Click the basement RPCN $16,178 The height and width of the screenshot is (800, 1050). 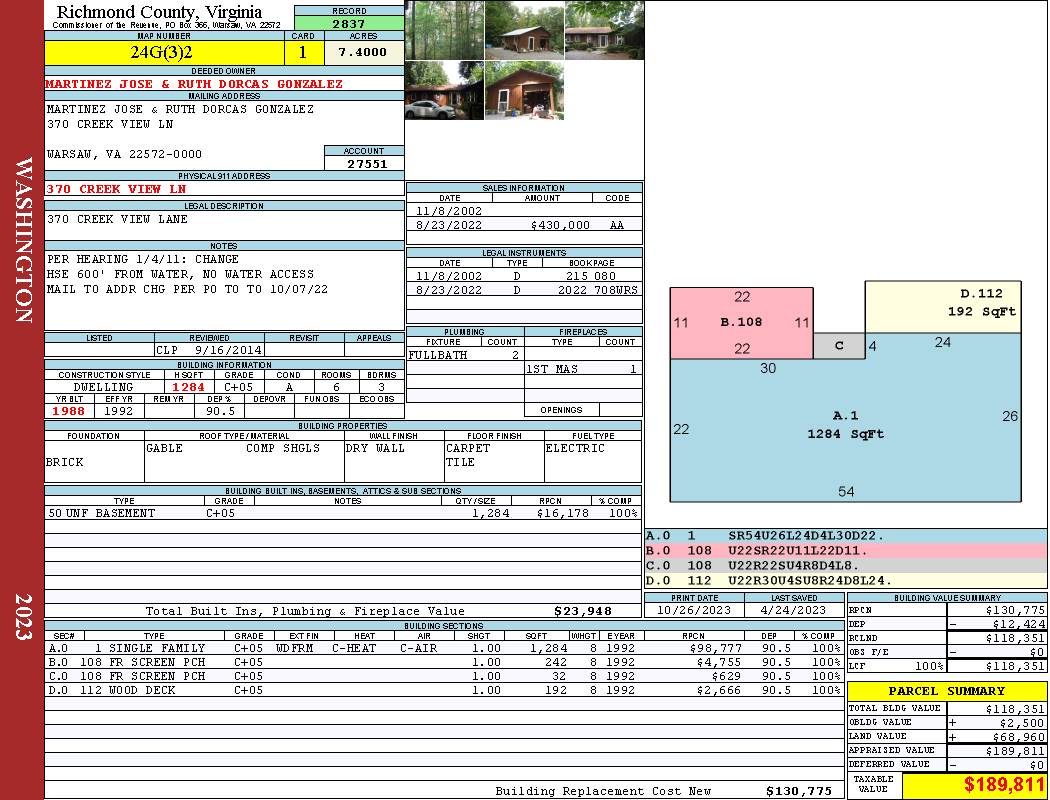(562, 513)
